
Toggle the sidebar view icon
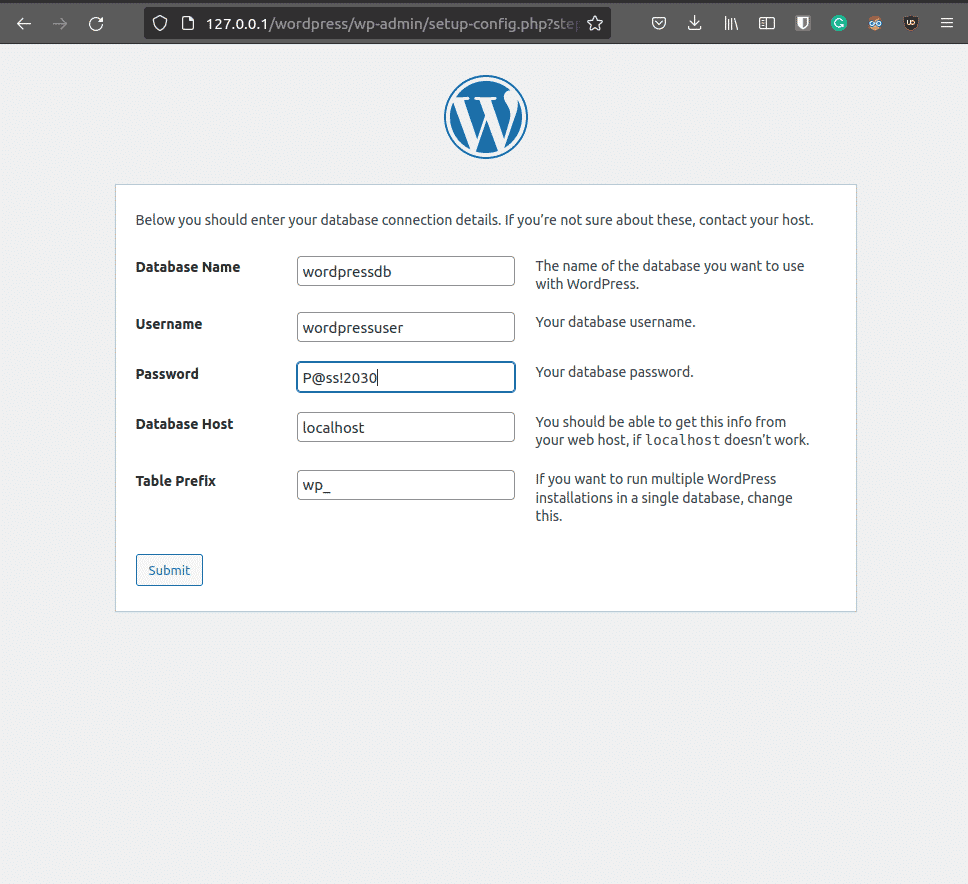pos(767,23)
